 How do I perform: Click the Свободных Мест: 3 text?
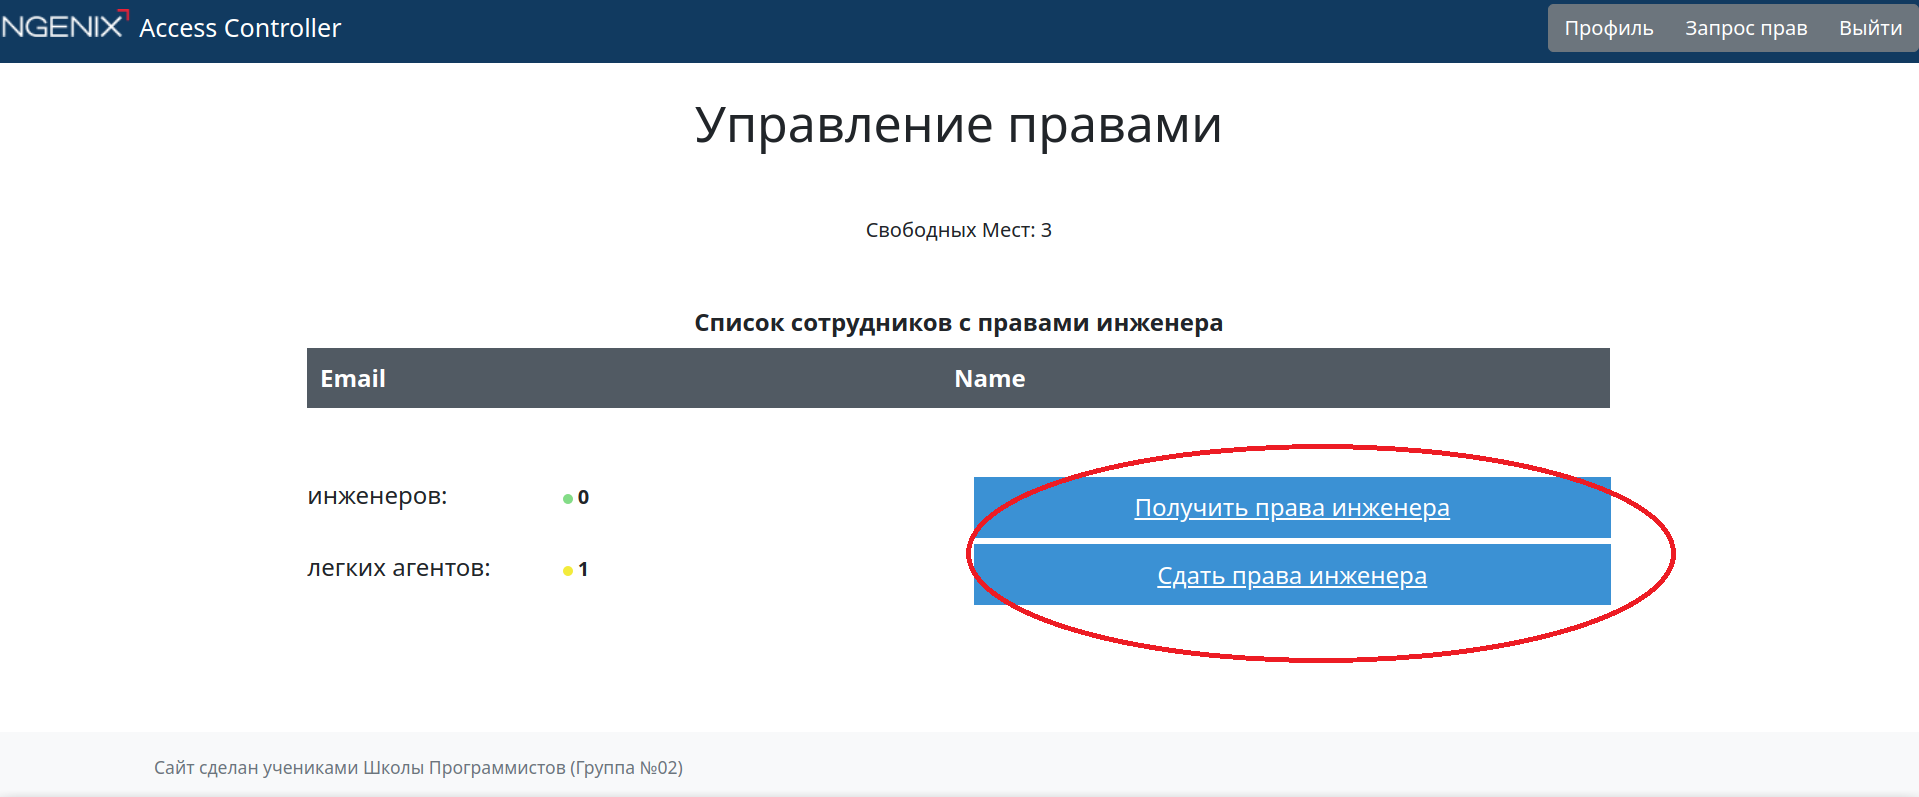(x=958, y=230)
